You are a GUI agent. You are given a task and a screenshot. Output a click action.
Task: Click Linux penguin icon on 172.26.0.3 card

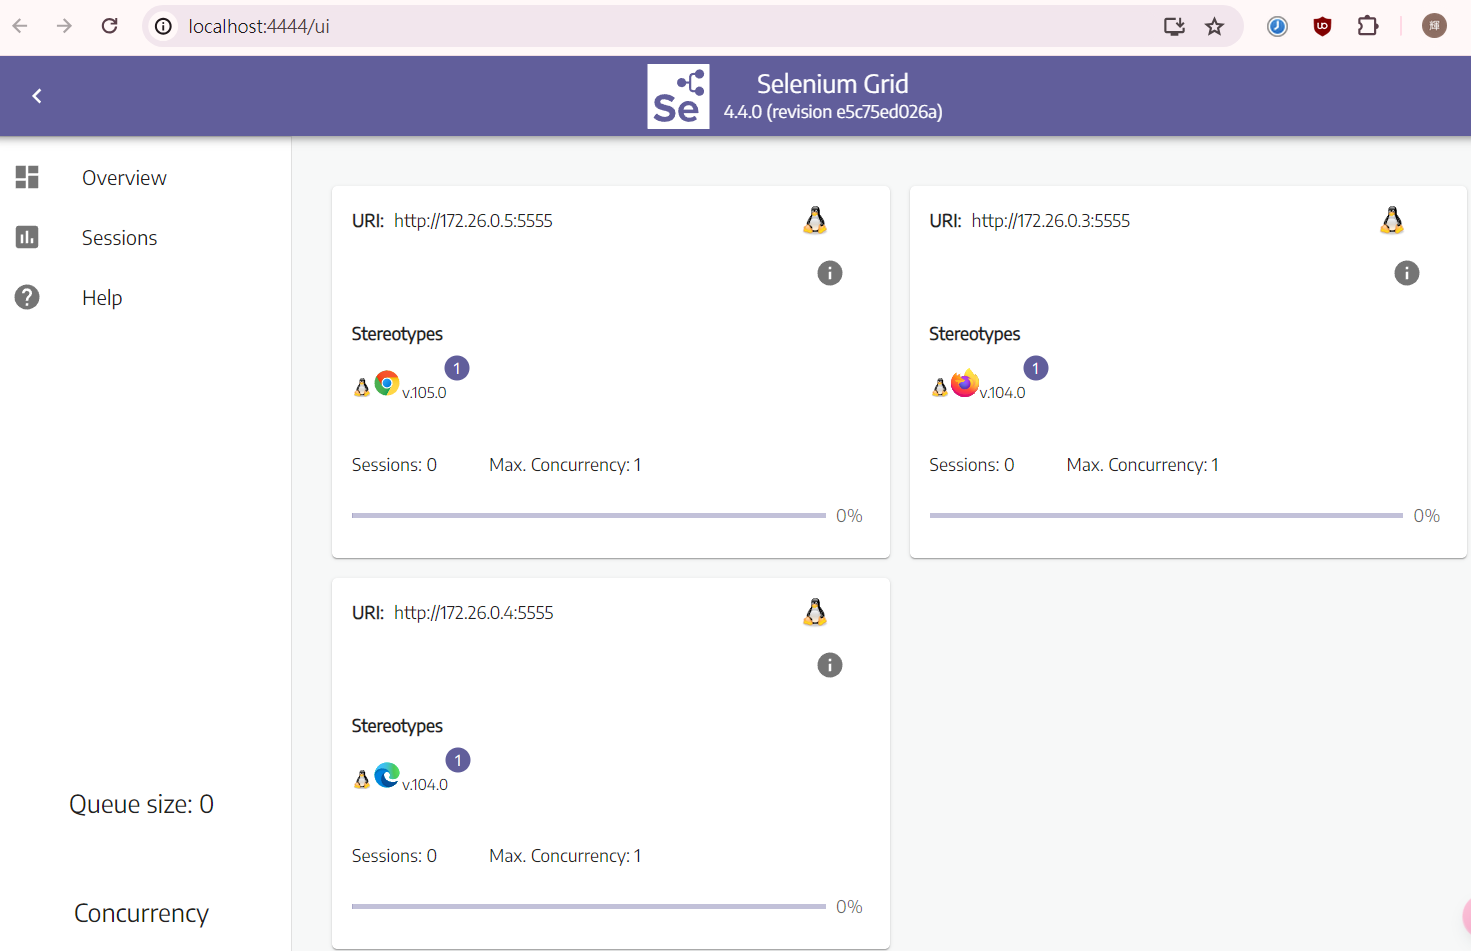click(x=1392, y=220)
